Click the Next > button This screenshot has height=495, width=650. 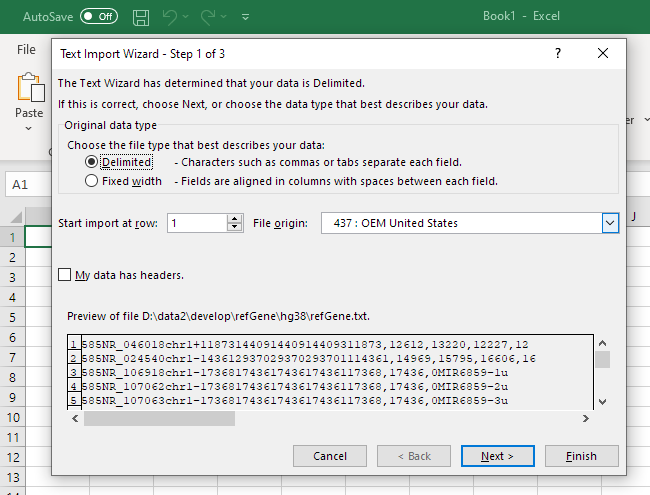[497, 456]
